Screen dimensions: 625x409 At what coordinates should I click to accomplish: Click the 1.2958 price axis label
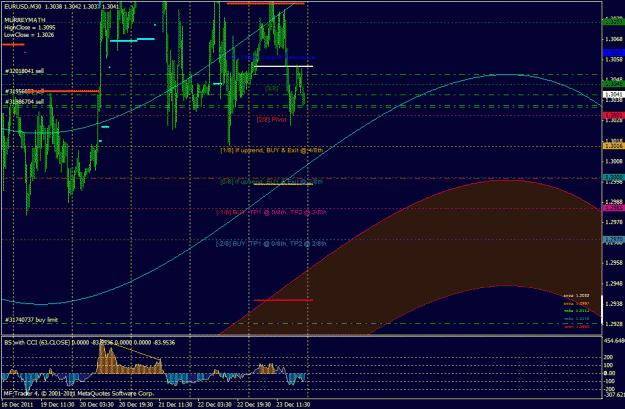tap(613, 263)
